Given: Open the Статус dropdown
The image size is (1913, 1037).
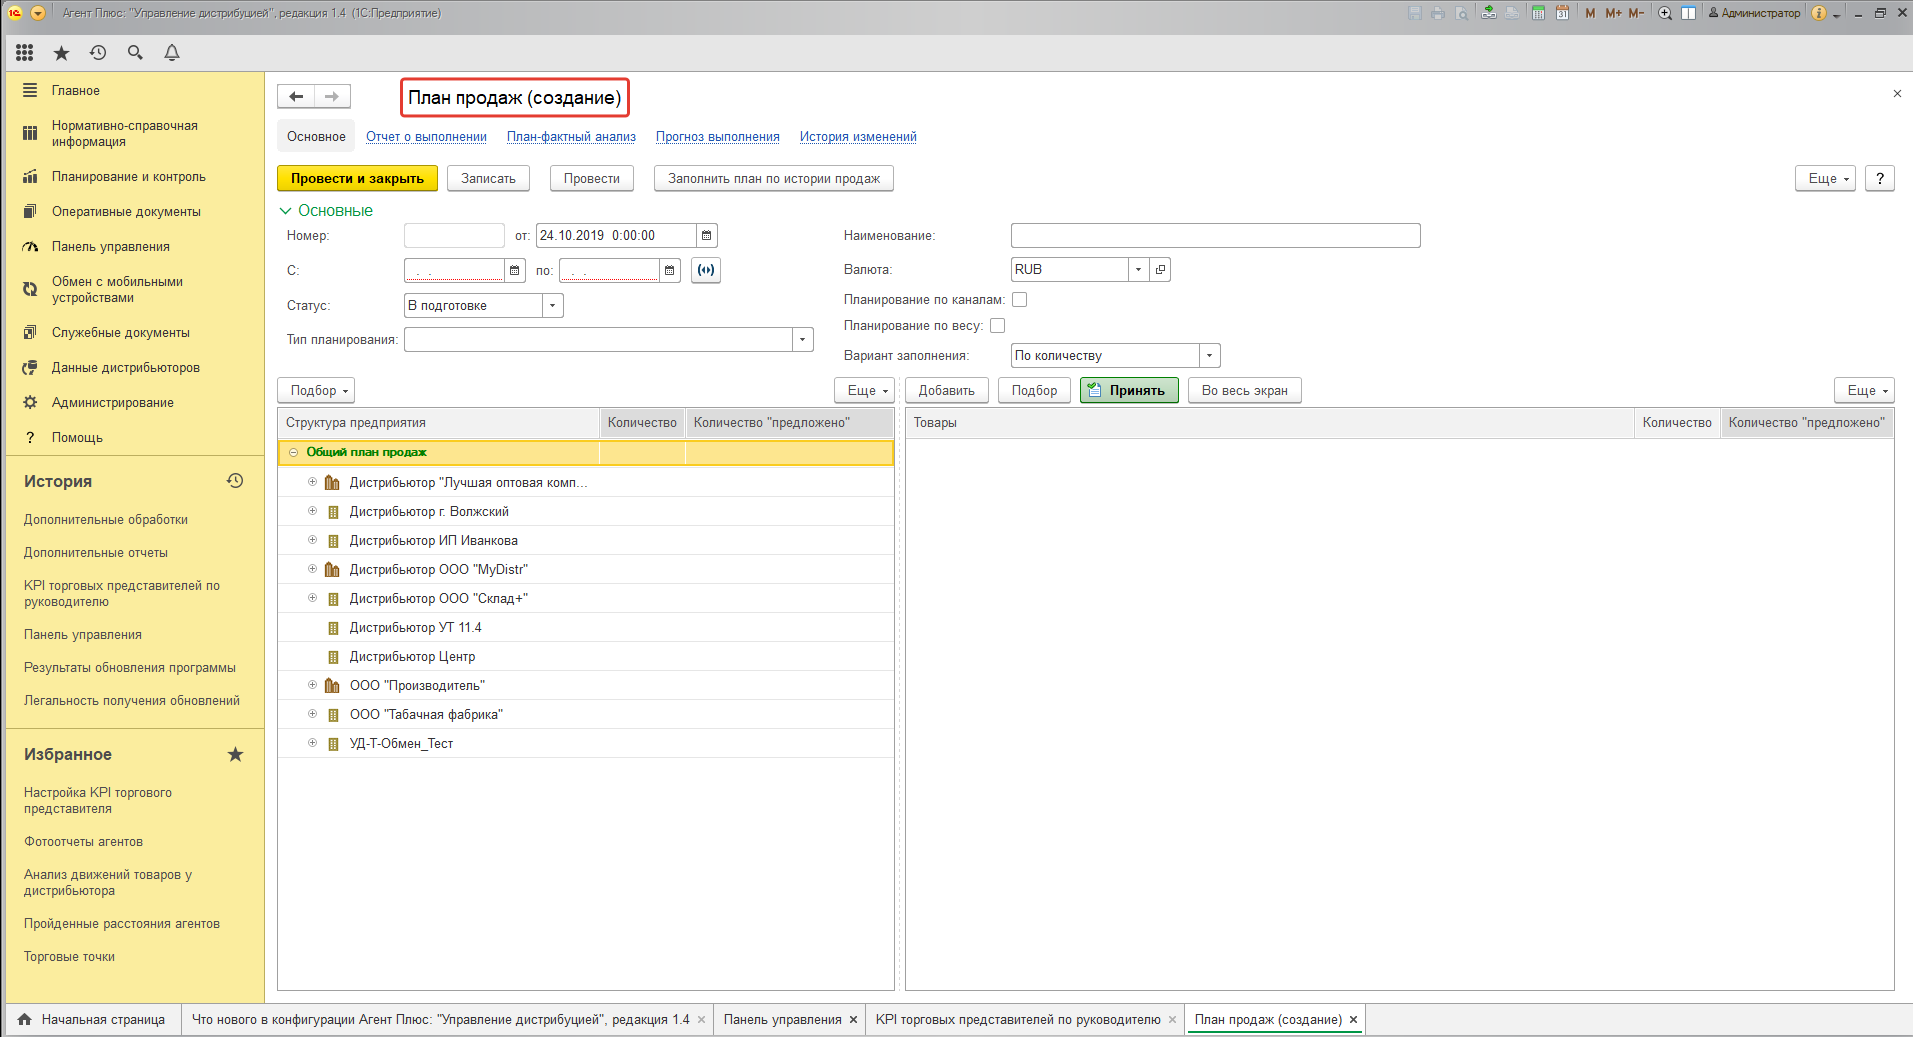Looking at the screenshot, I should [553, 306].
